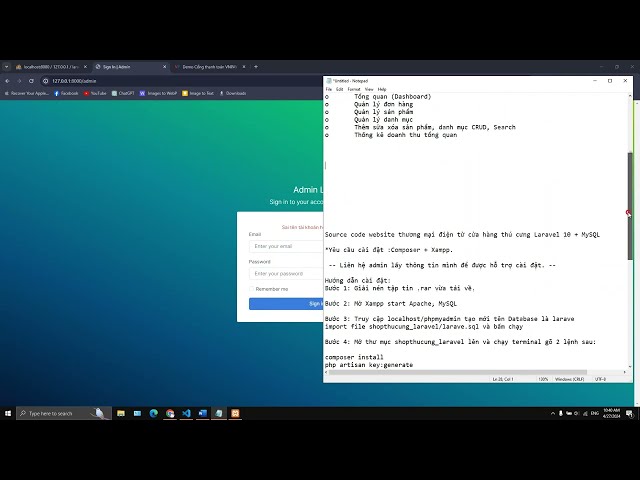Click the 100% zoom status bar entry
This screenshot has width=640, height=480.
(543, 379)
